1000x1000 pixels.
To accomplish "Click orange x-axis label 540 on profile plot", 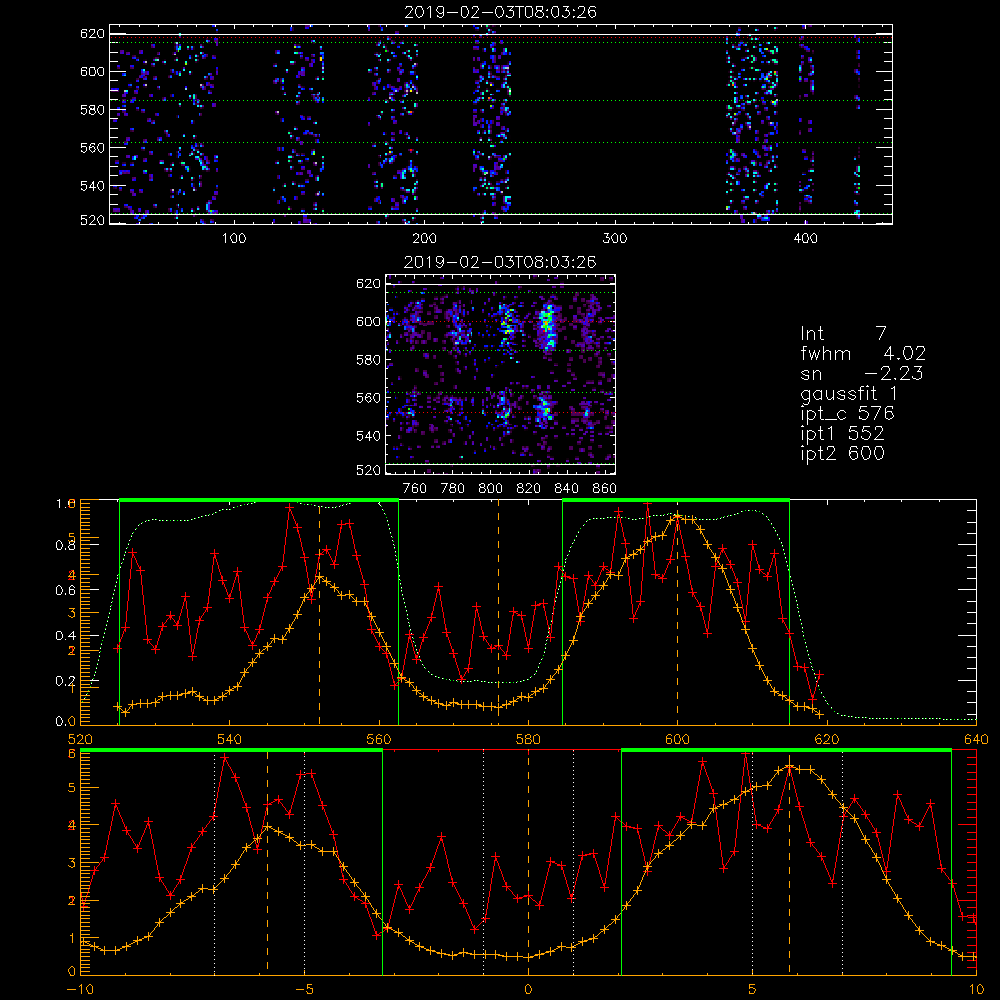I will click(x=230, y=740).
